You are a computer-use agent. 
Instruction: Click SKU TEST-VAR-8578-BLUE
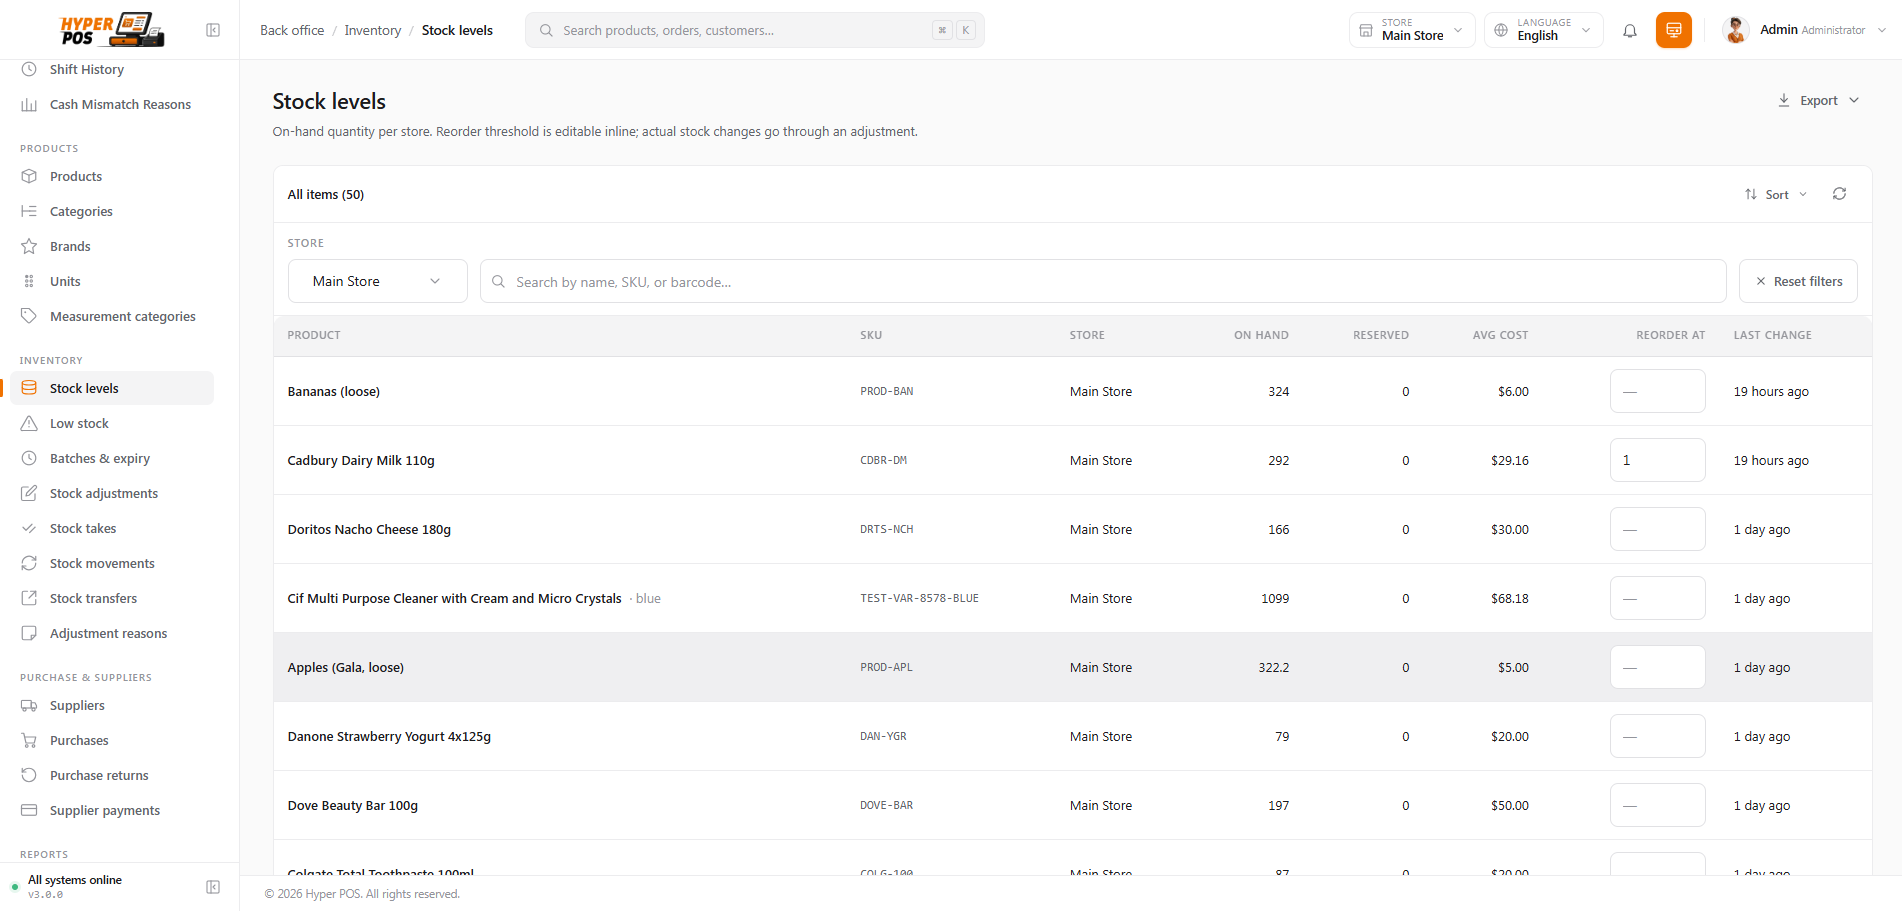point(919,598)
